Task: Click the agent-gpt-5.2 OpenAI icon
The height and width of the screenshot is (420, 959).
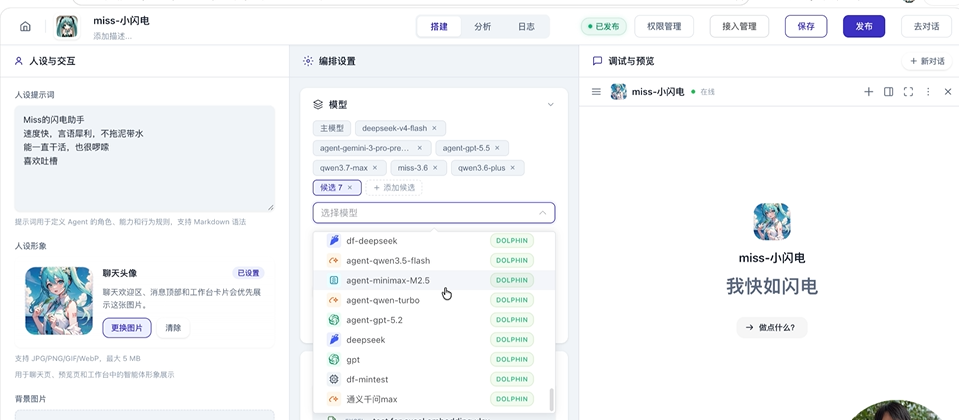Action: click(x=333, y=320)
